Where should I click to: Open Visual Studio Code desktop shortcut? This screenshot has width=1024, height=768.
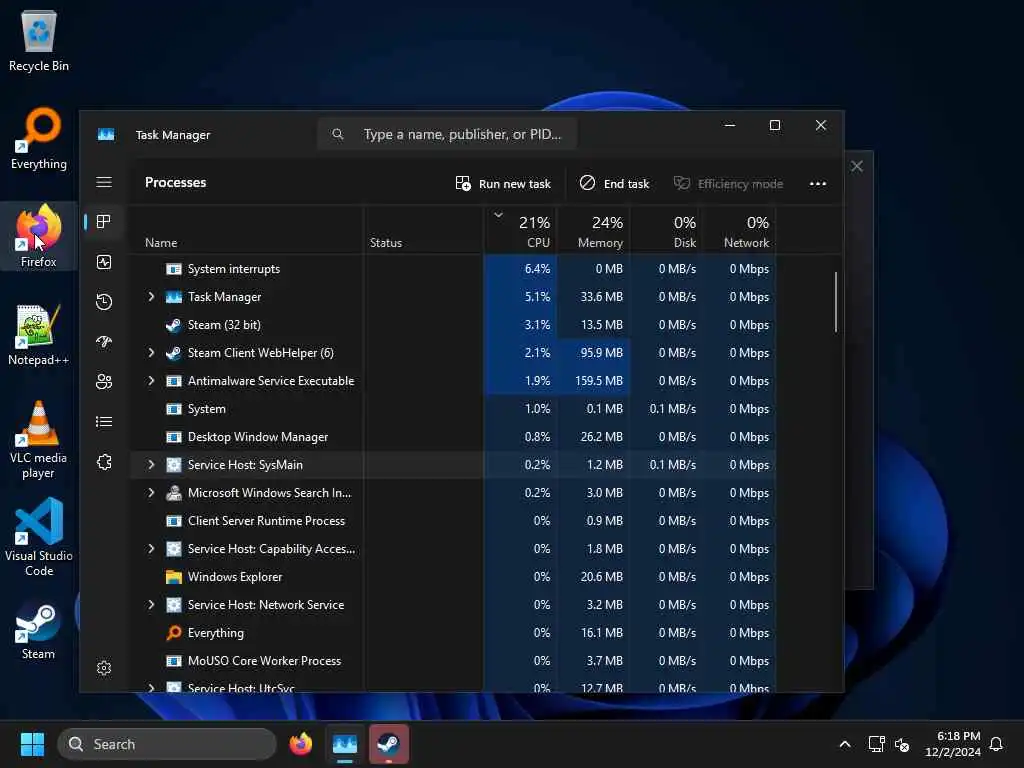click(x=39, y=538)
